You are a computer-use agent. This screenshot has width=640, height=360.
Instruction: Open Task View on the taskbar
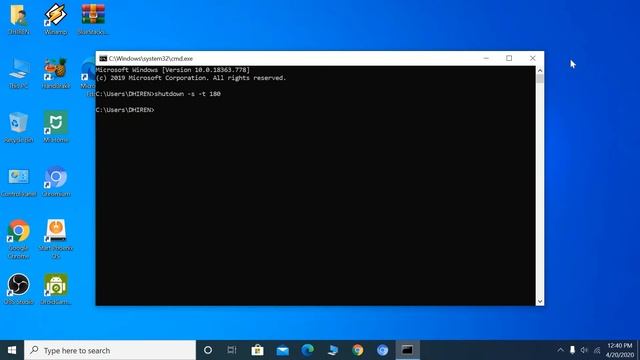point(232,350)
